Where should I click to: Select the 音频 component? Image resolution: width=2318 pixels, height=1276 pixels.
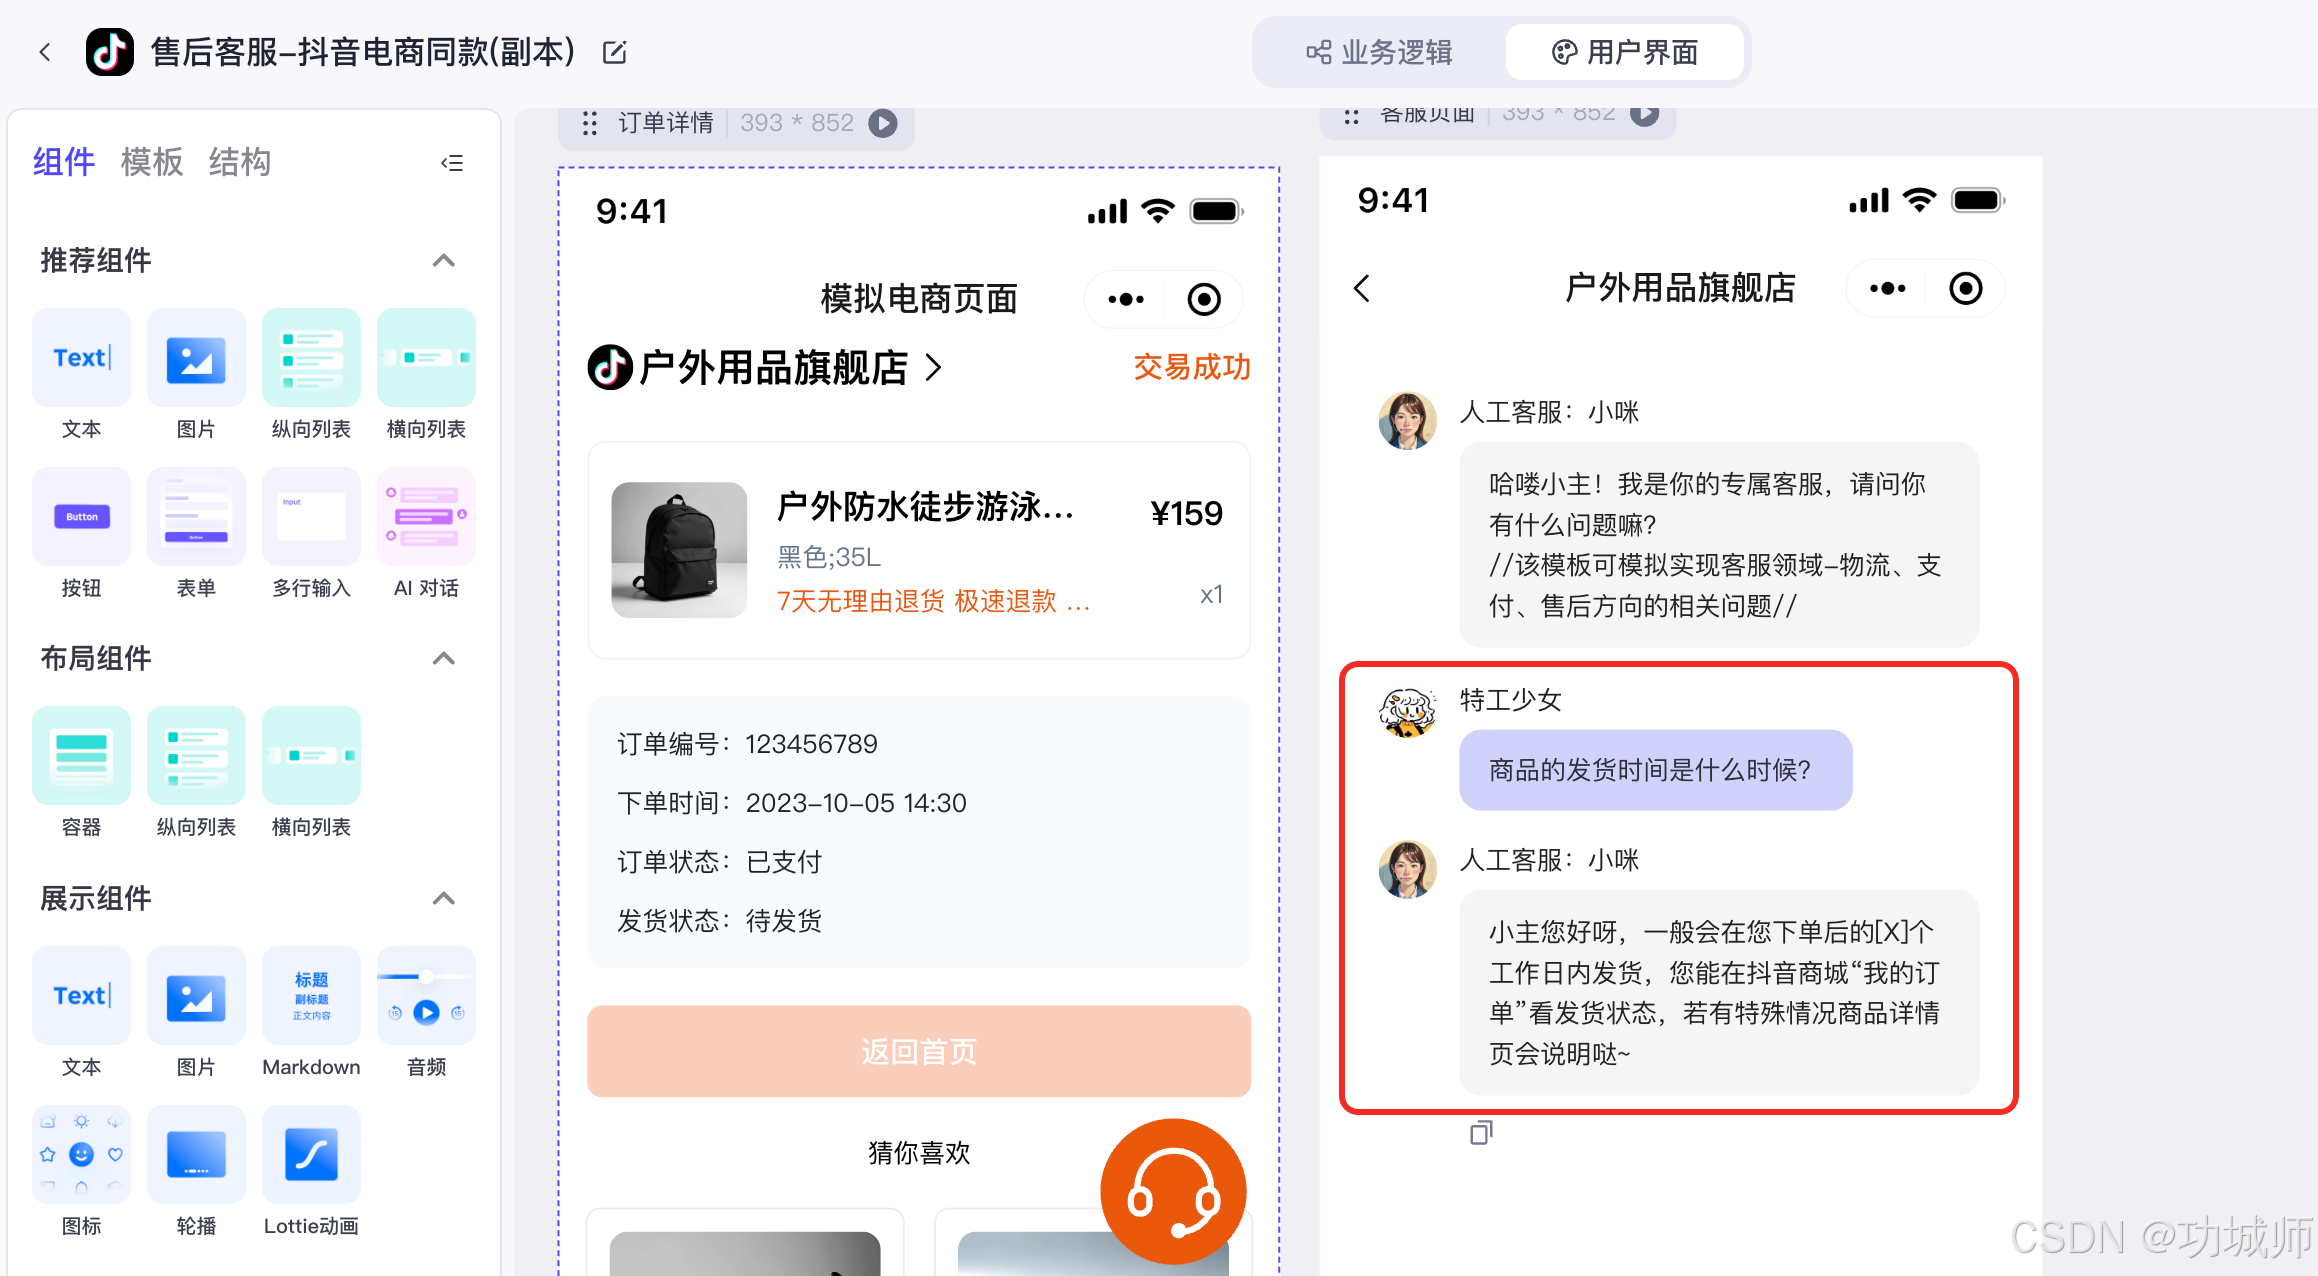pos(426,1012)
